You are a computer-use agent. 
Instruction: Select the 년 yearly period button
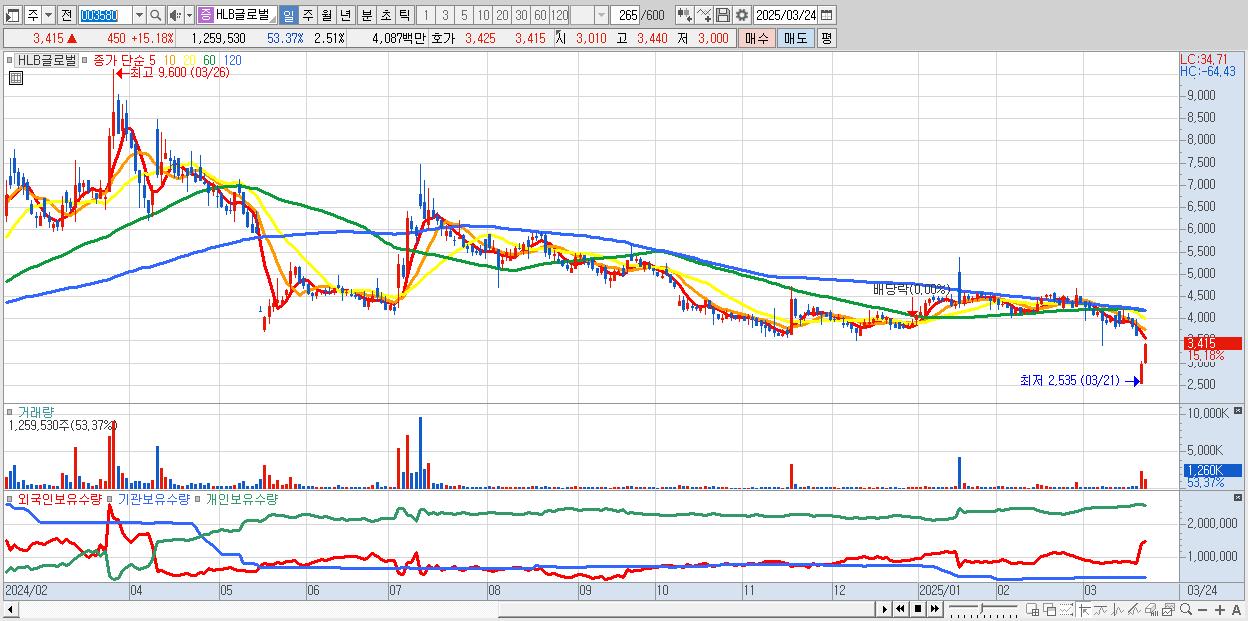click(x=345, y=16)
